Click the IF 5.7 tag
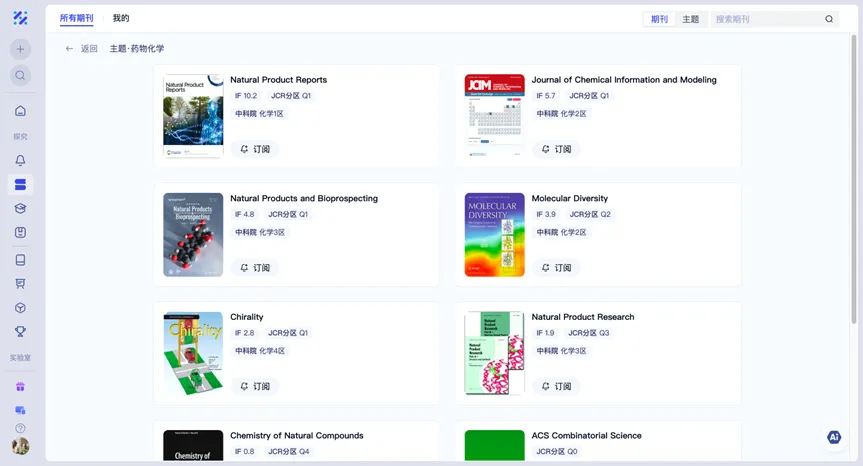The width and height of the screenshot is (863, 466). pos(546,96)
